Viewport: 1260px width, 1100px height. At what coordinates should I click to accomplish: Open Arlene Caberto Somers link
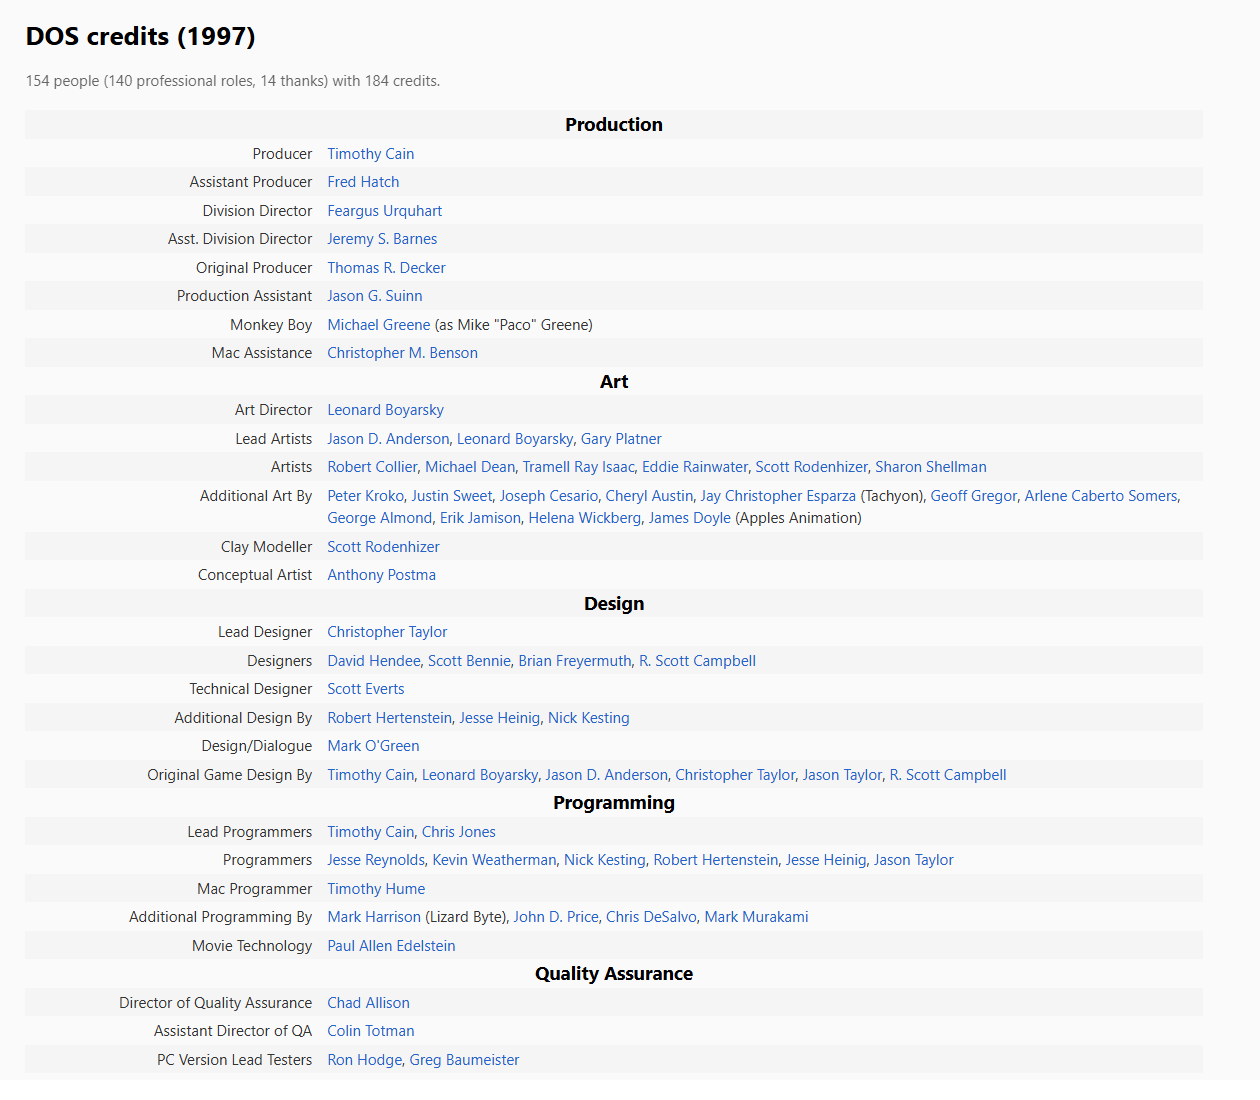coord(1101,496)
